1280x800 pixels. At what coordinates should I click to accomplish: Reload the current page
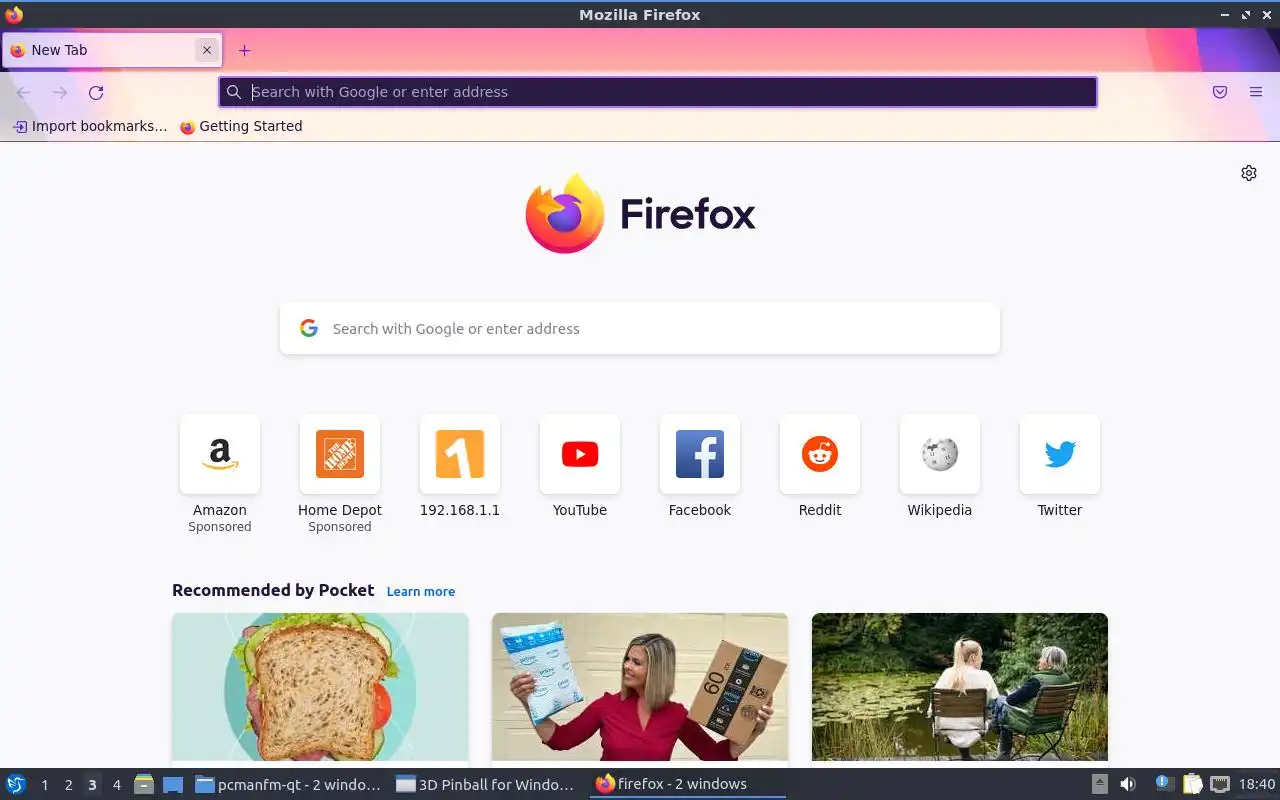[x=96, y=92]
